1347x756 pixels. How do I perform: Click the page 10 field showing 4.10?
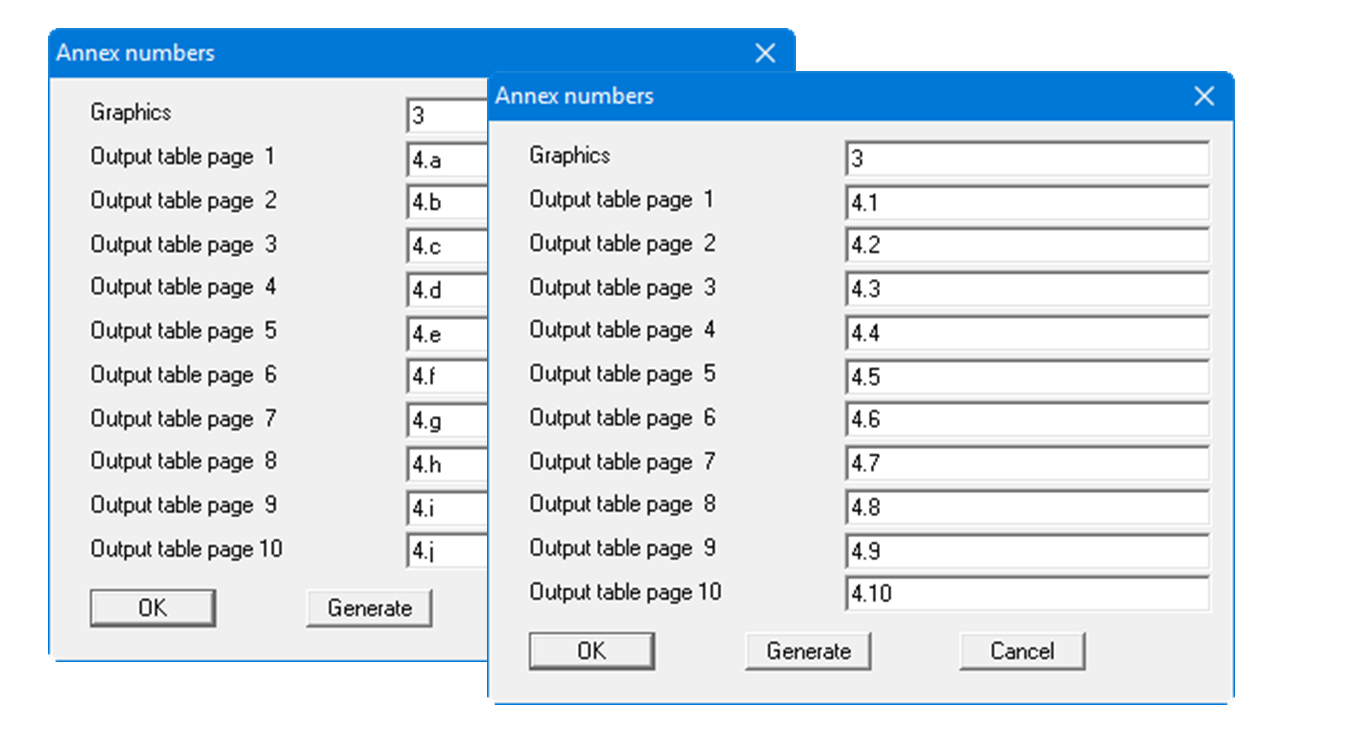(1026, 594)
